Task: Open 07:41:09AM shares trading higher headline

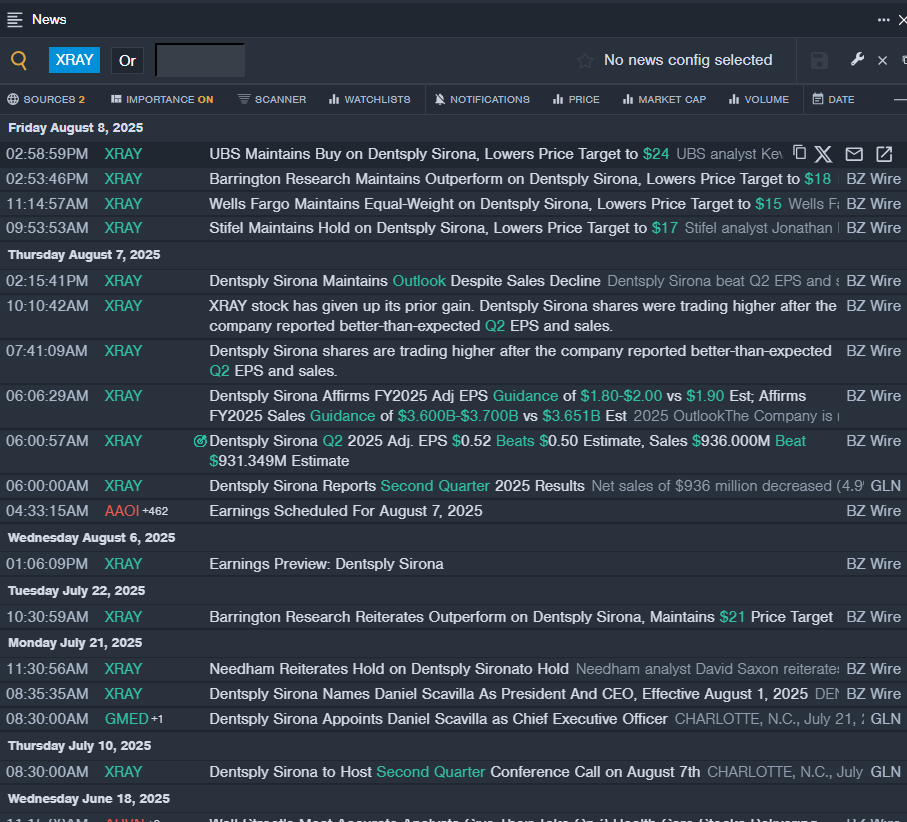Action: coord(520,361)
